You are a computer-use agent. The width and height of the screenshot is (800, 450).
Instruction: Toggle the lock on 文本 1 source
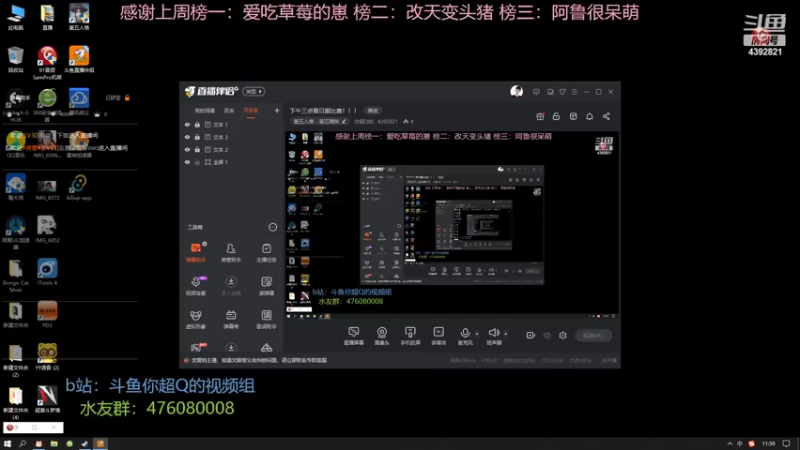197,124
